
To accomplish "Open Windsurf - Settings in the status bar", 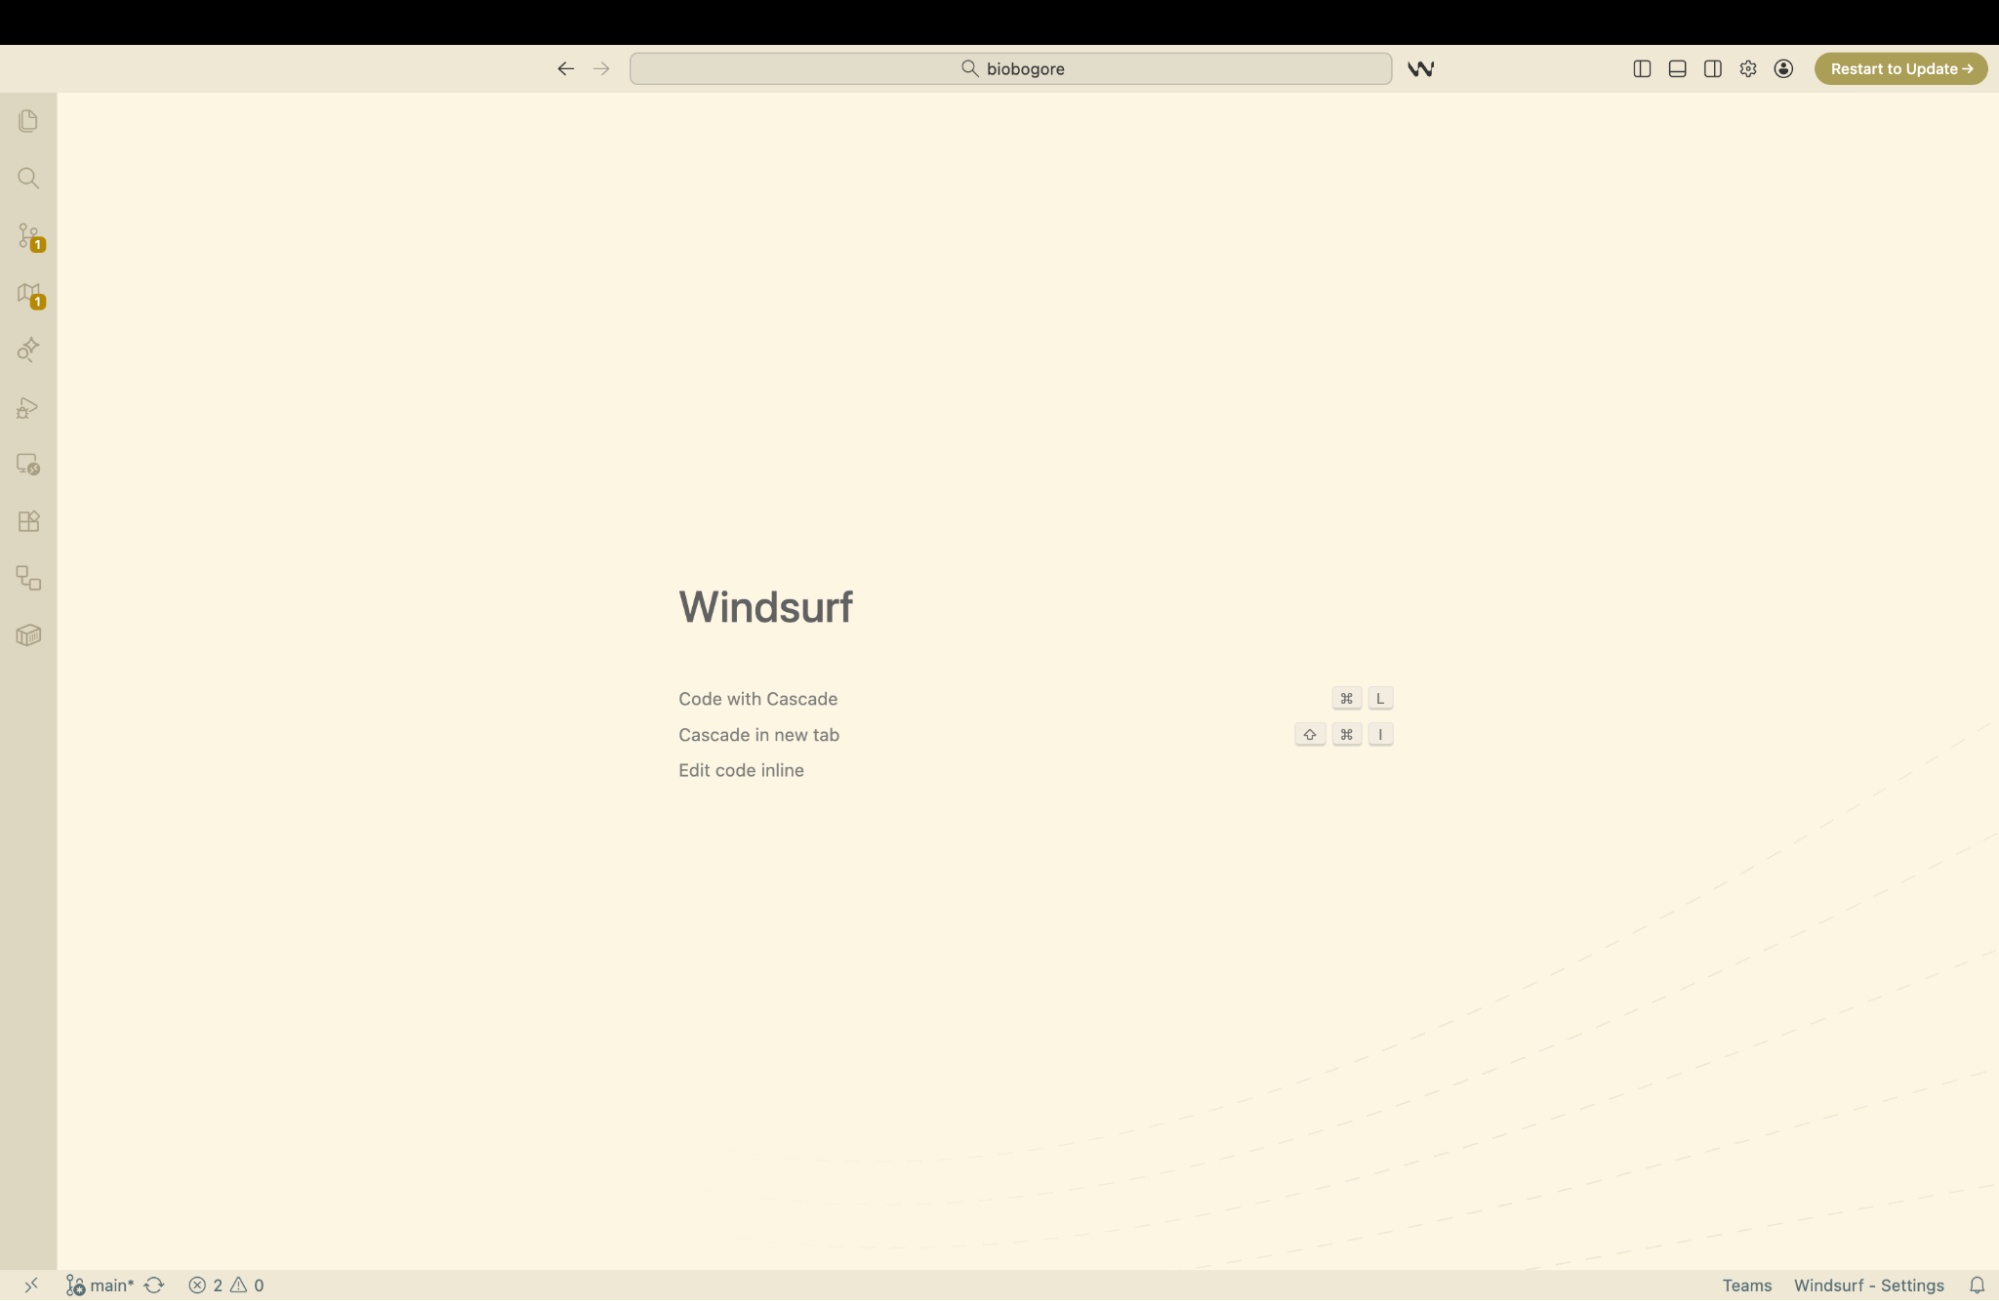I will tap(1869, 1284).
